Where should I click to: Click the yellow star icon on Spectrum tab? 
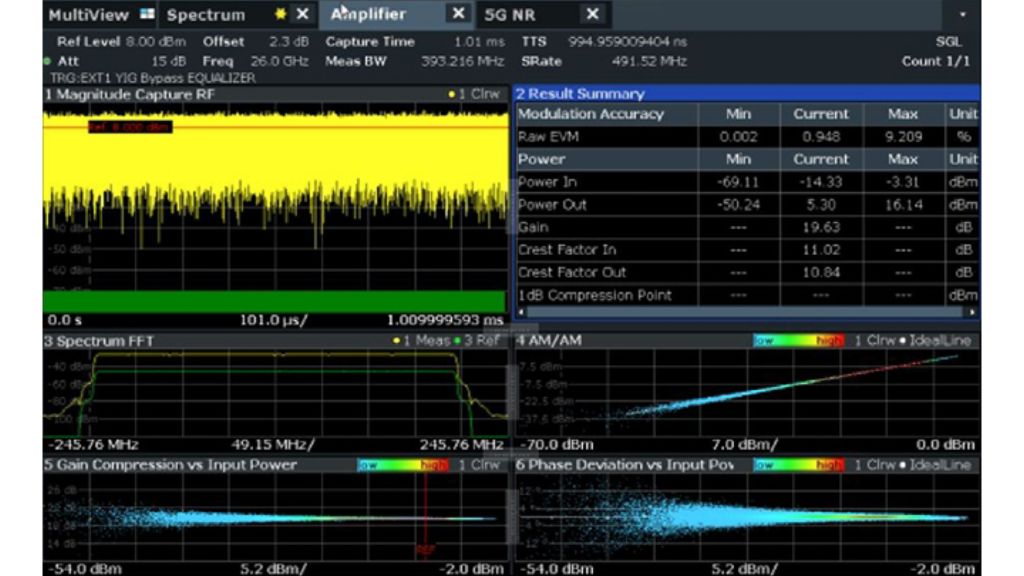click(x=281, y=15)
